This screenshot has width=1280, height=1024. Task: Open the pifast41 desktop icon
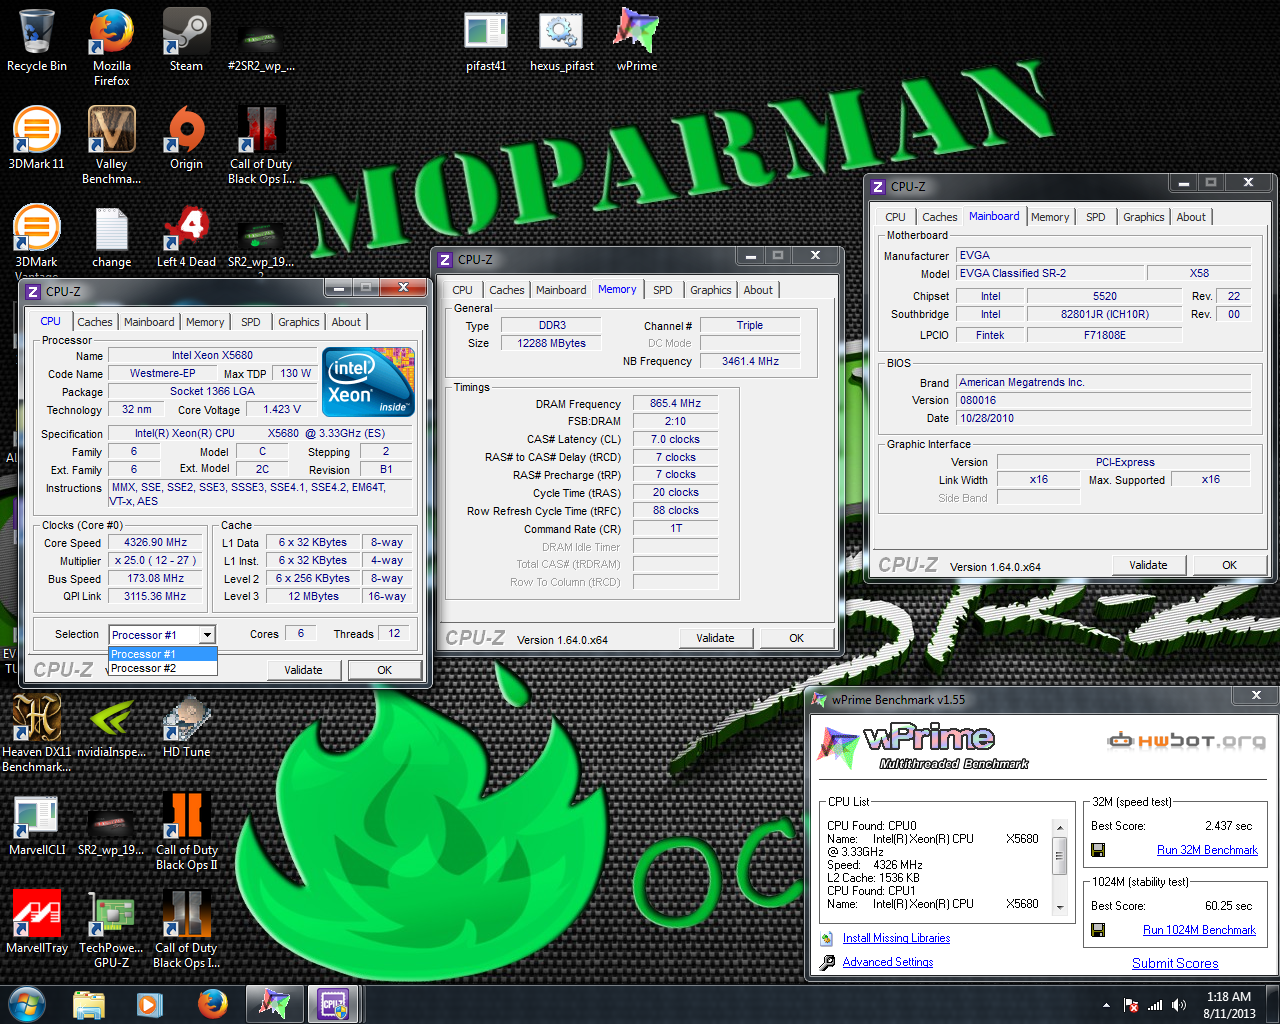tap(486, 40)
